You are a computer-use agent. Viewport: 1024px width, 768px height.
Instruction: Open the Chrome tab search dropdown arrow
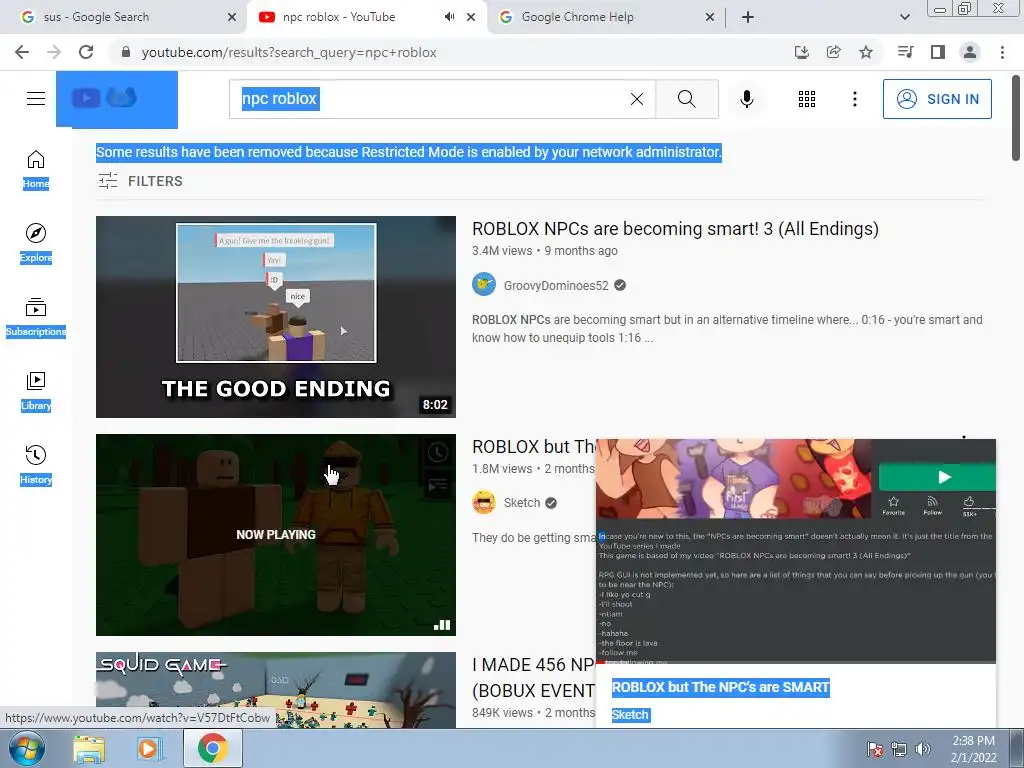(x=904, y=17)
